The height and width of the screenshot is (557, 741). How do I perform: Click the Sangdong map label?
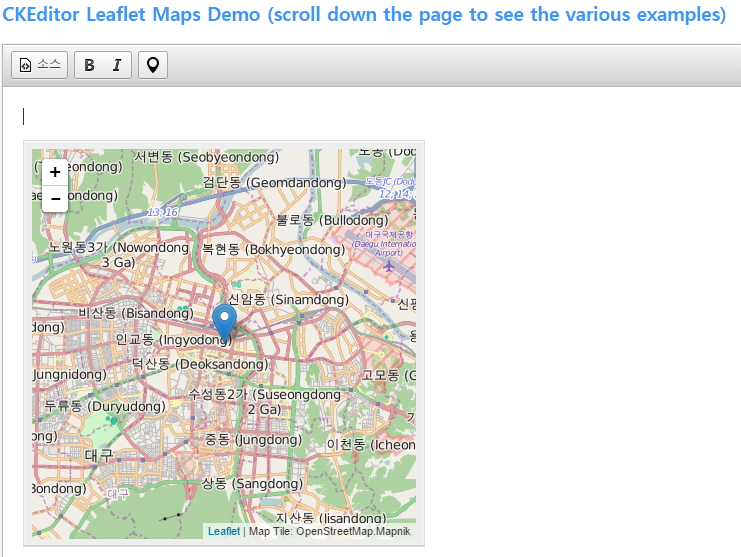252,483
